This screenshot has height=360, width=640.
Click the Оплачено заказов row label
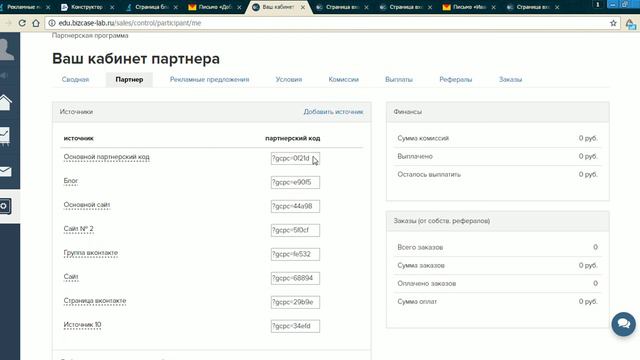pyautogui.click(x=427, y=283)
